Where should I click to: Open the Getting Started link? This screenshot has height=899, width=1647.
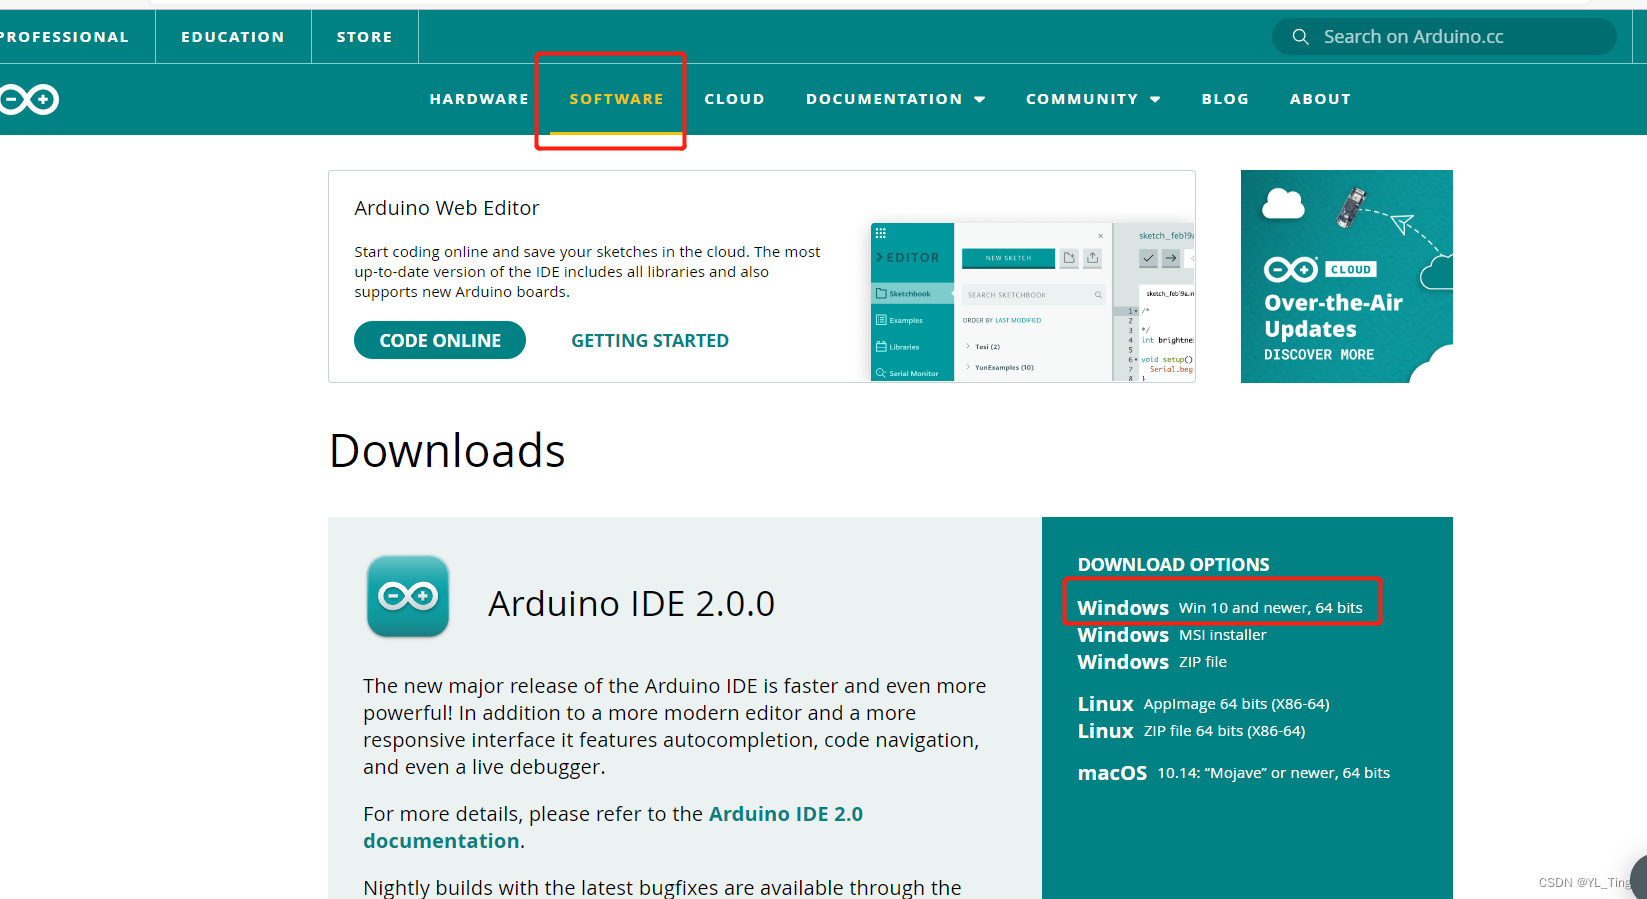pyautogui.click(x=650, y=341)
